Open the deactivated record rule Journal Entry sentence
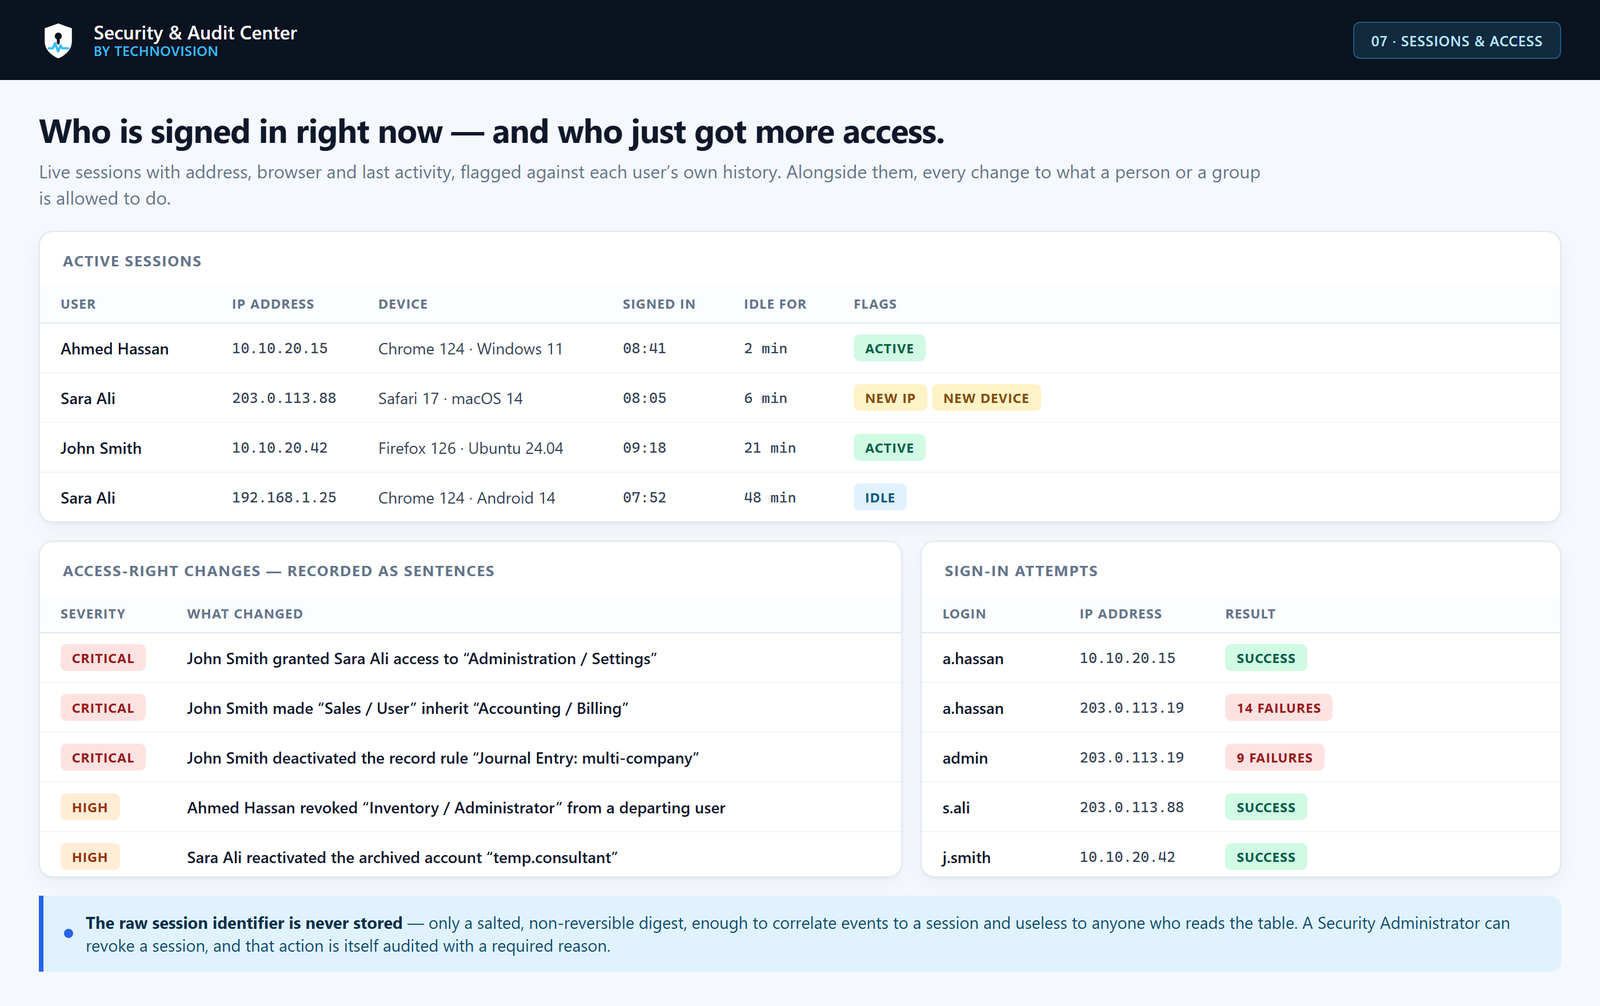 click(x=443, y=758)
